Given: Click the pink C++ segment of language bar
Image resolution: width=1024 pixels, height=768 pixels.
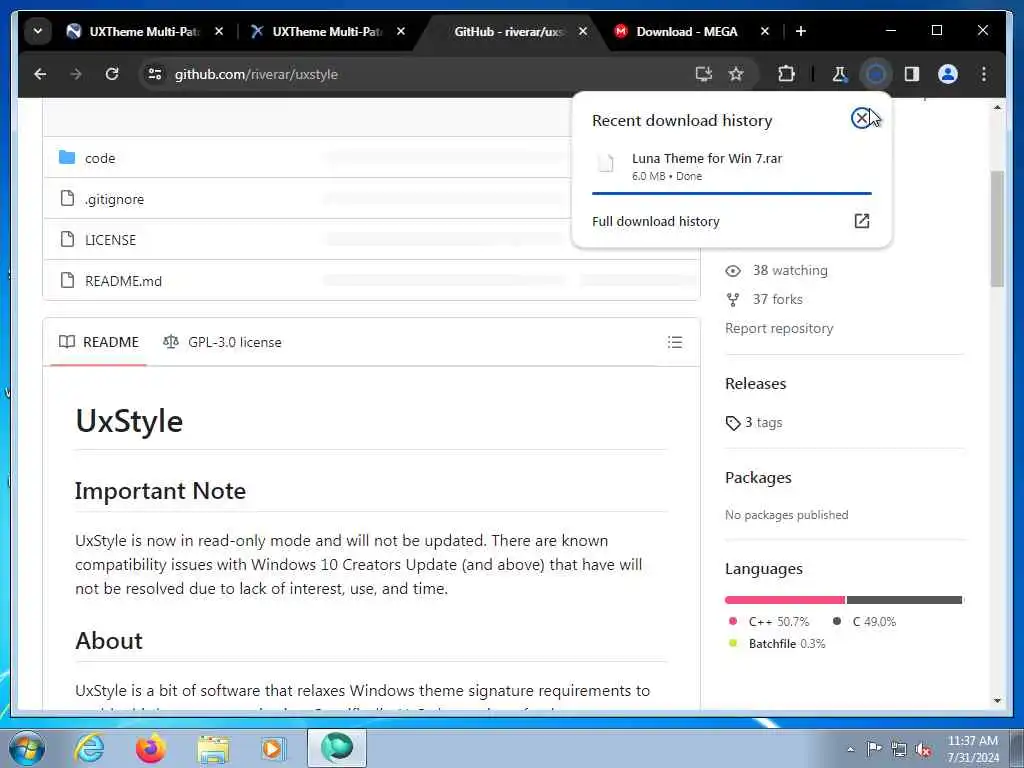Looking at the screenshot, I should pyautogui.click(x=784, y=600).
